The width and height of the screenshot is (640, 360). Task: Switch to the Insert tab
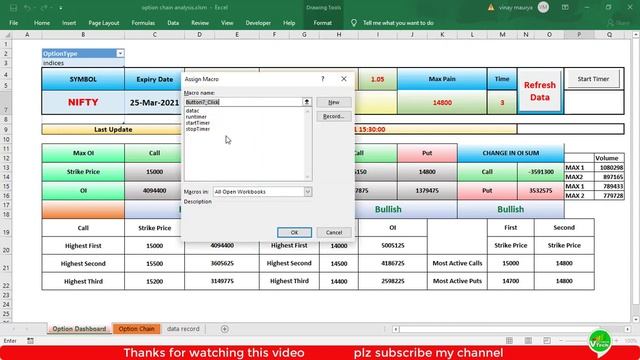coord(69,23)
